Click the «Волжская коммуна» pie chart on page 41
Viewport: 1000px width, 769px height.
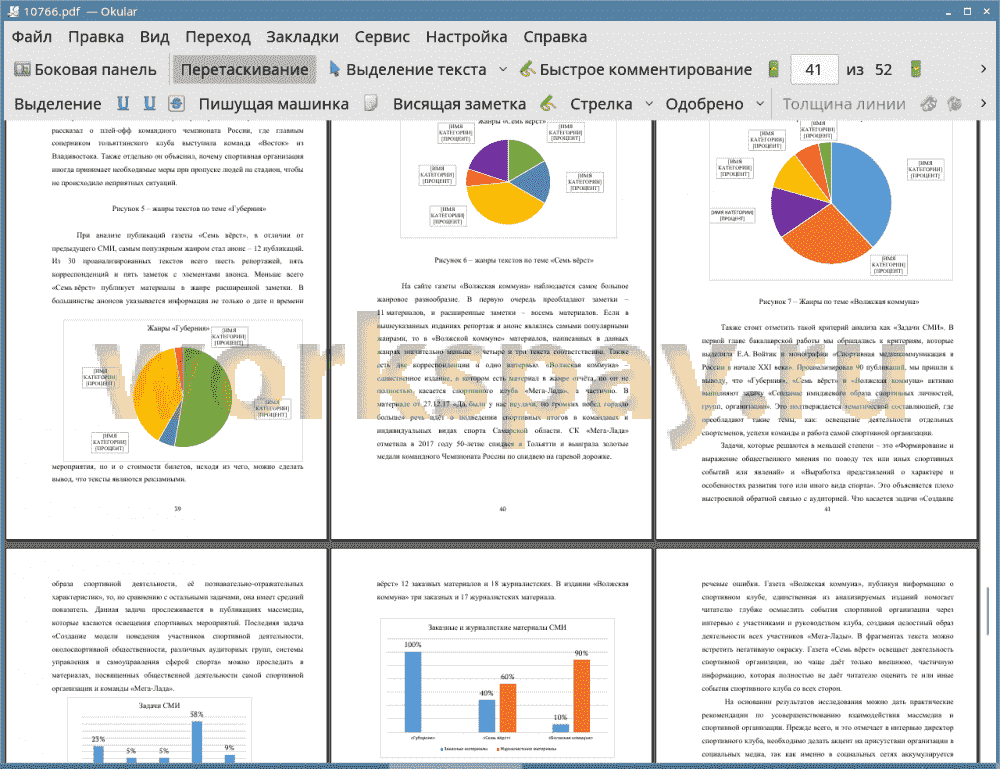(830, 201)
